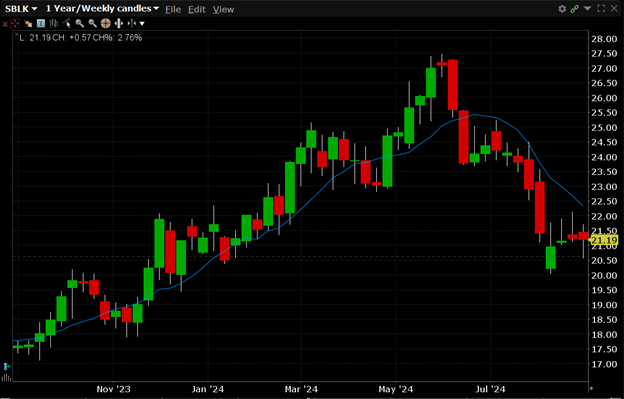Click the L: 21.19 CH: +0.57 quote text
Viewport: 624px width, 399px height.
(x=80, y=38)
